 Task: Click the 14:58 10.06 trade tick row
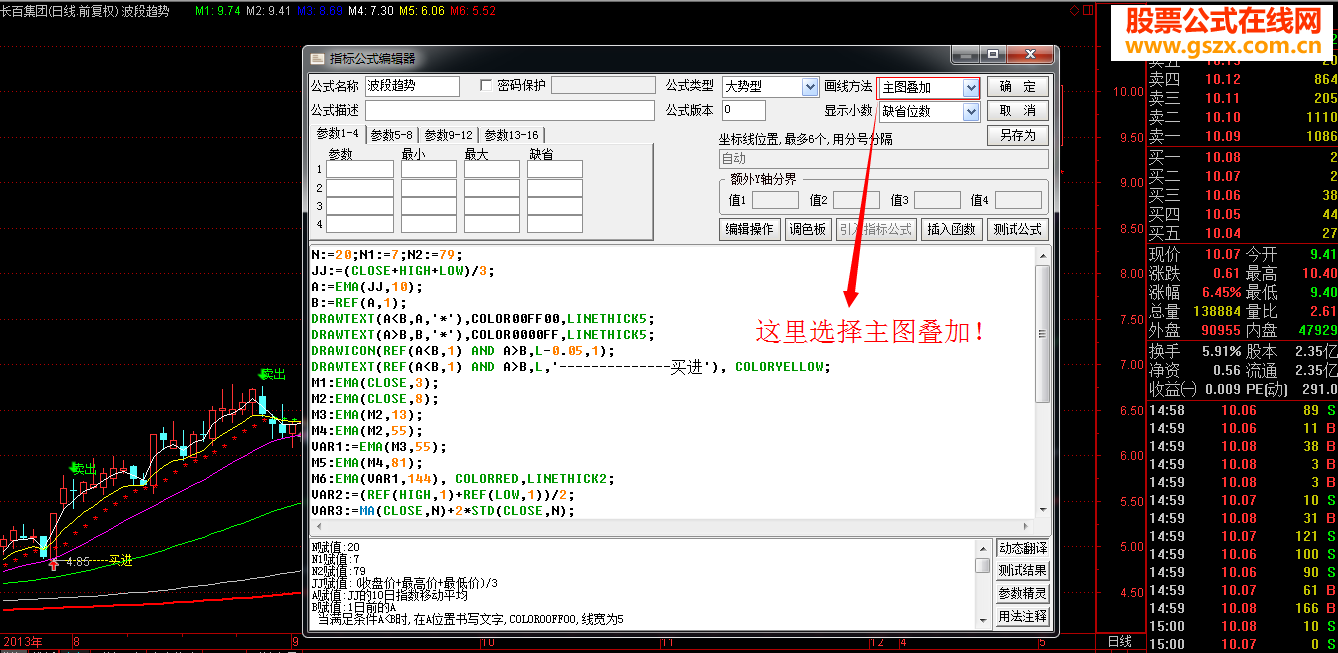(1242, 410)
